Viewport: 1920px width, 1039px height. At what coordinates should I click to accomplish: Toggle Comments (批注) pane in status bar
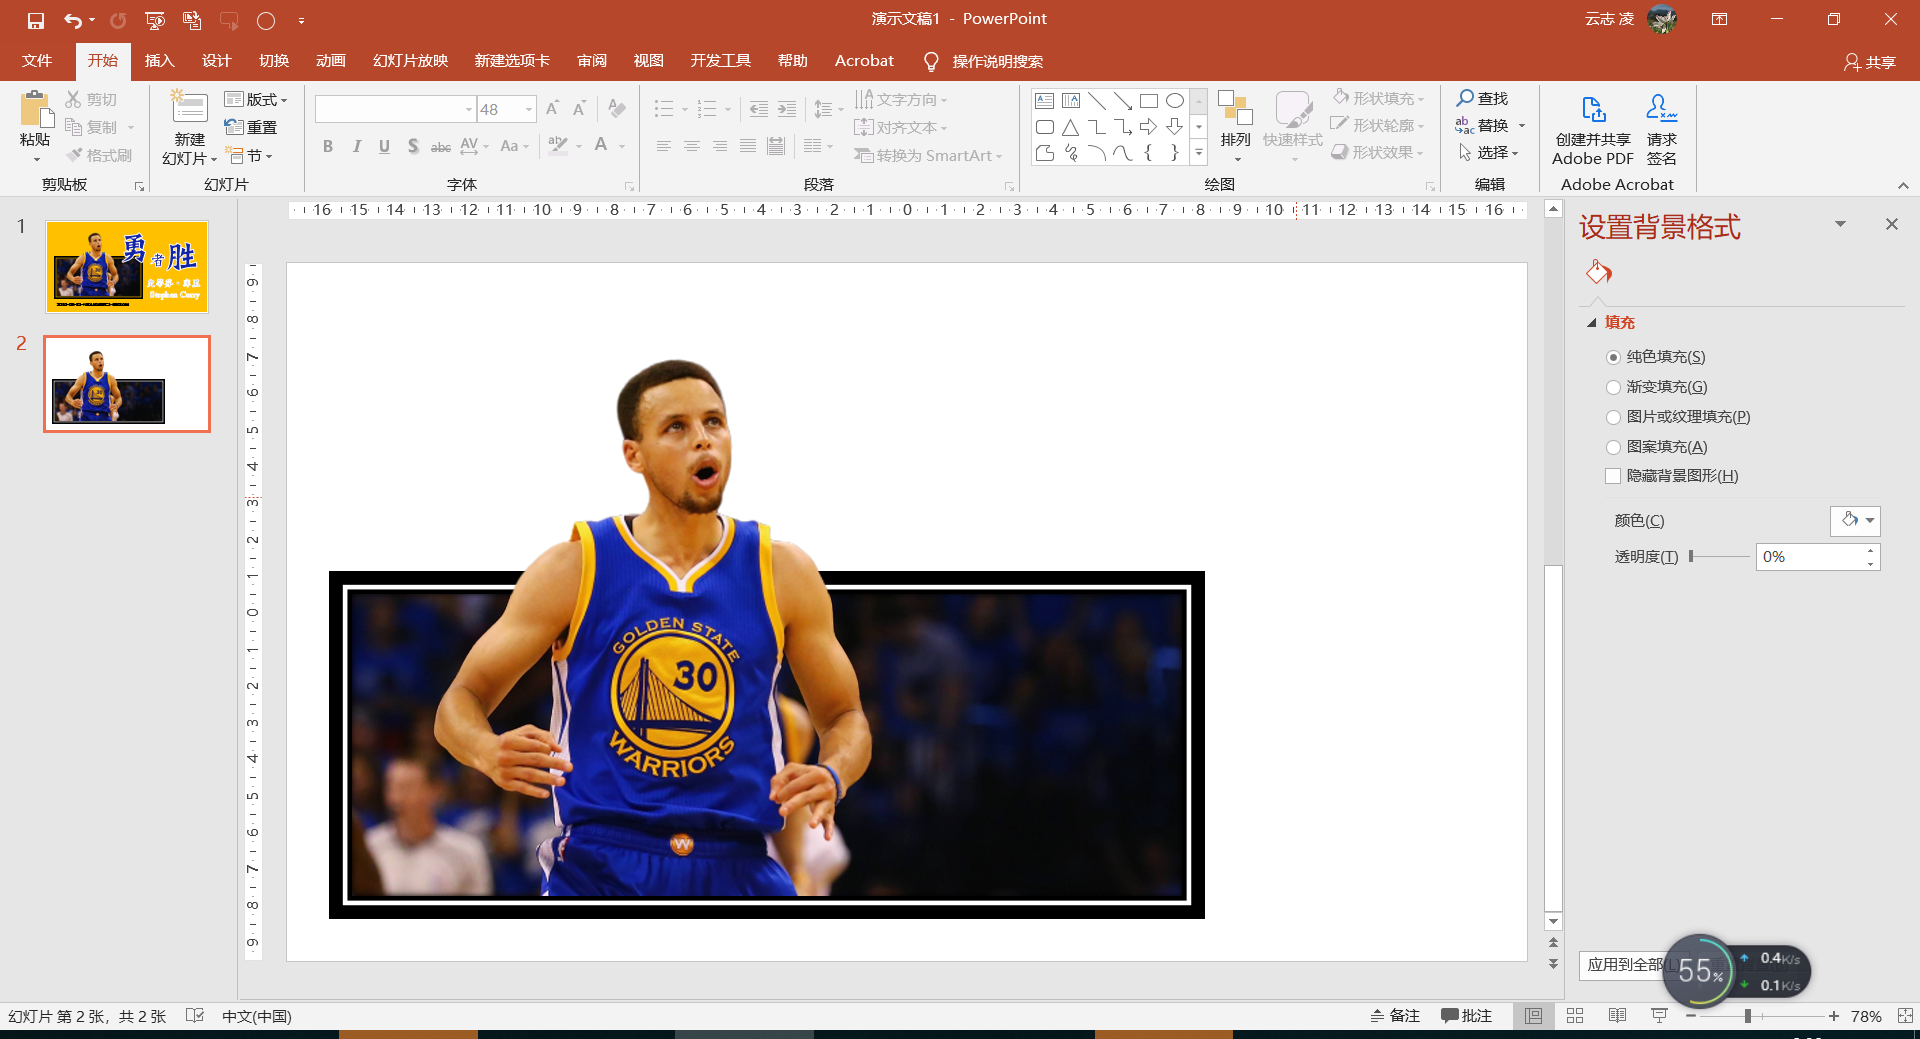(1466, 1016)
